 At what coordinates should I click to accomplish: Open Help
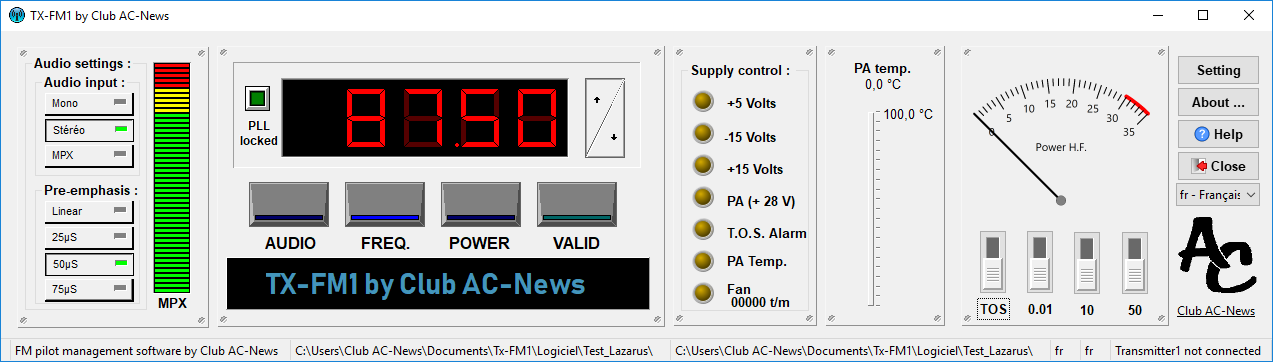(1218, 134)
